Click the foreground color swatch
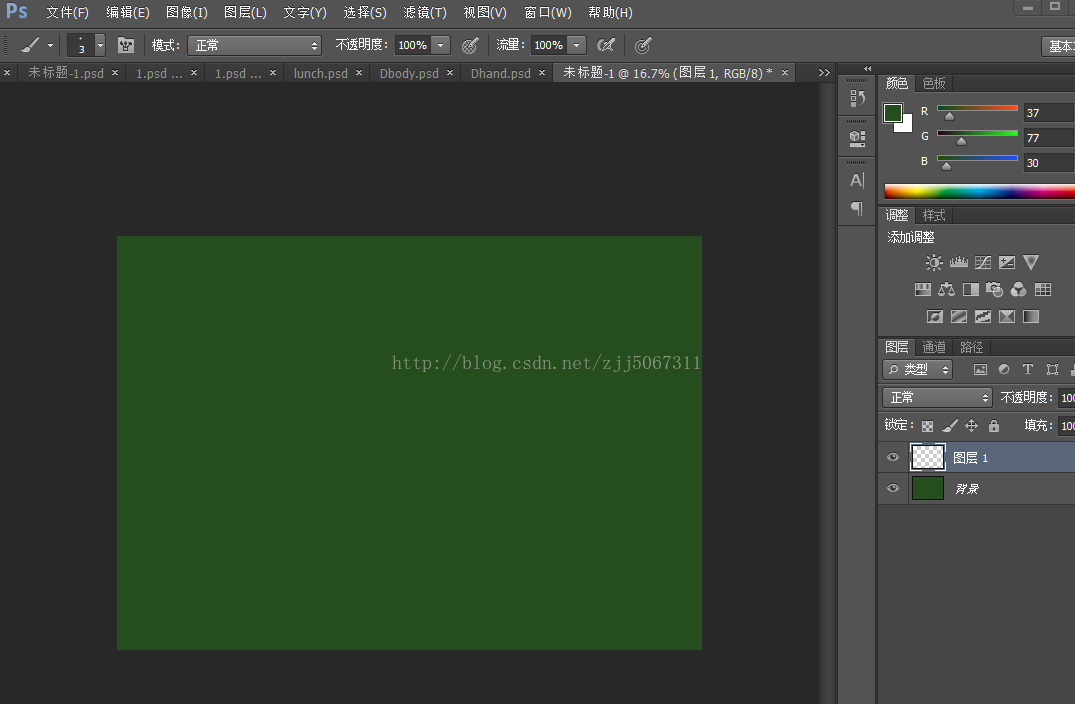 [x=893, y=113]
